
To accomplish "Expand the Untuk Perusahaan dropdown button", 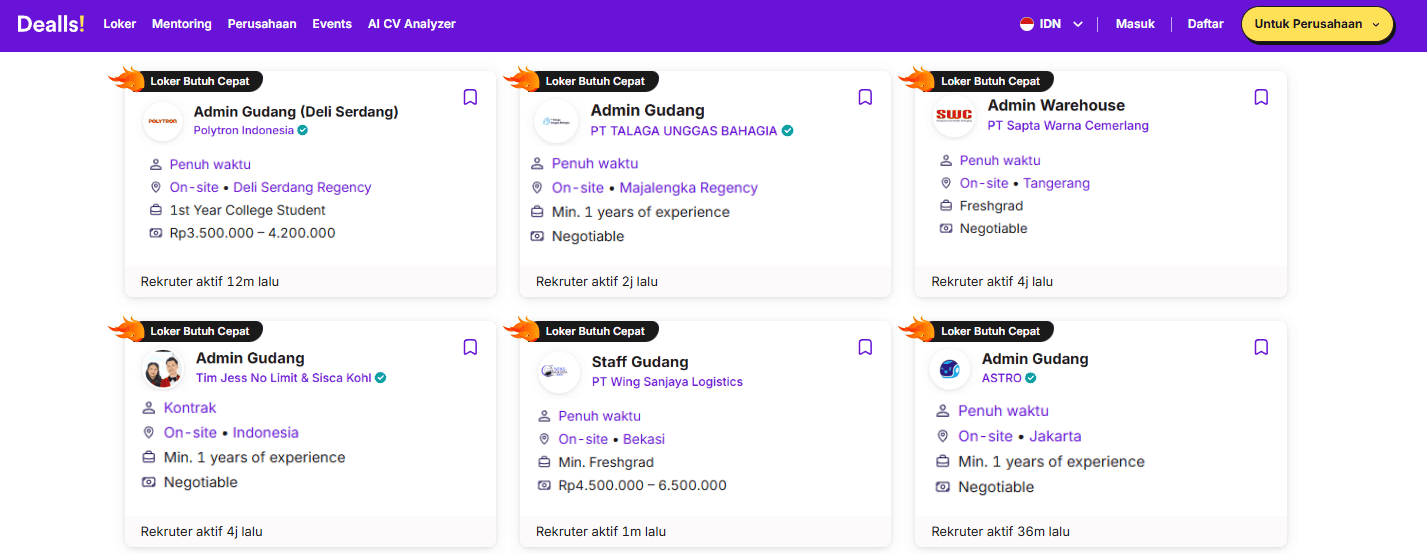I will pos(1317,24).
